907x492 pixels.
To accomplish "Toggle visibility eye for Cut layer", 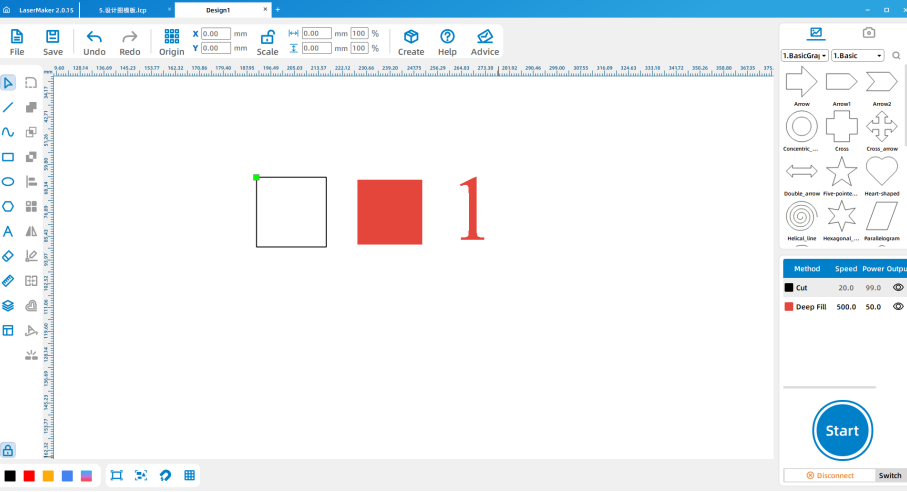I will click(x=897, y=287).
